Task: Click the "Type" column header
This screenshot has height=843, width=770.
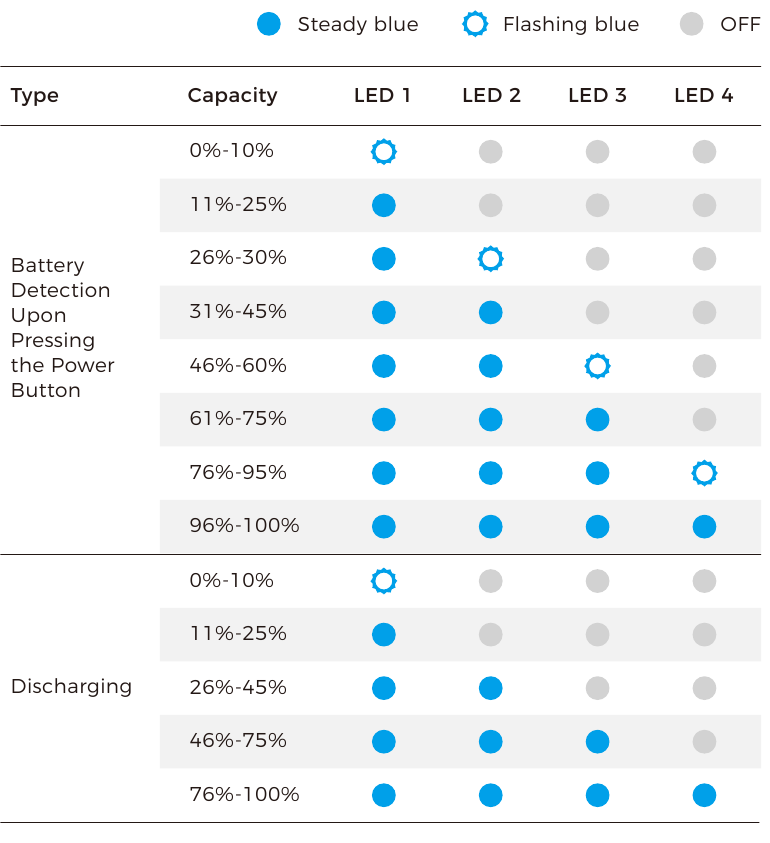Action: click(x=35, y=96)
